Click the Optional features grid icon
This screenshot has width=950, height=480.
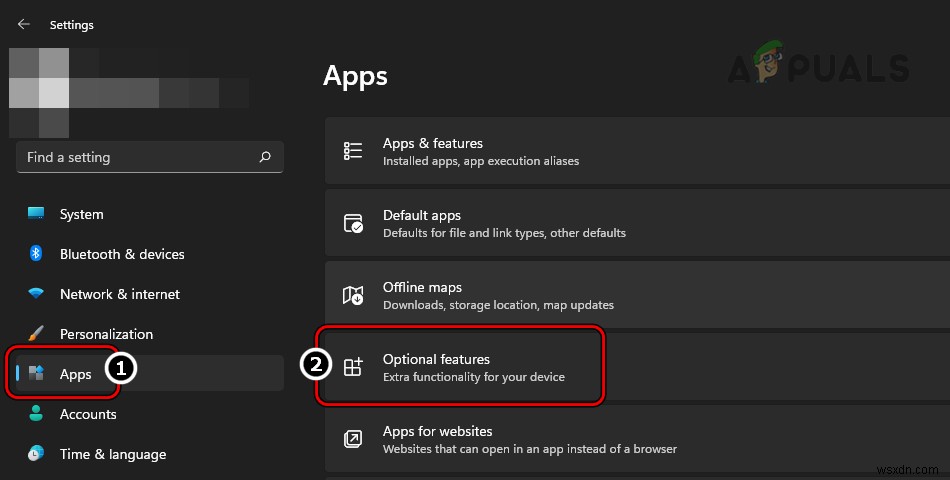pos(353,367)
